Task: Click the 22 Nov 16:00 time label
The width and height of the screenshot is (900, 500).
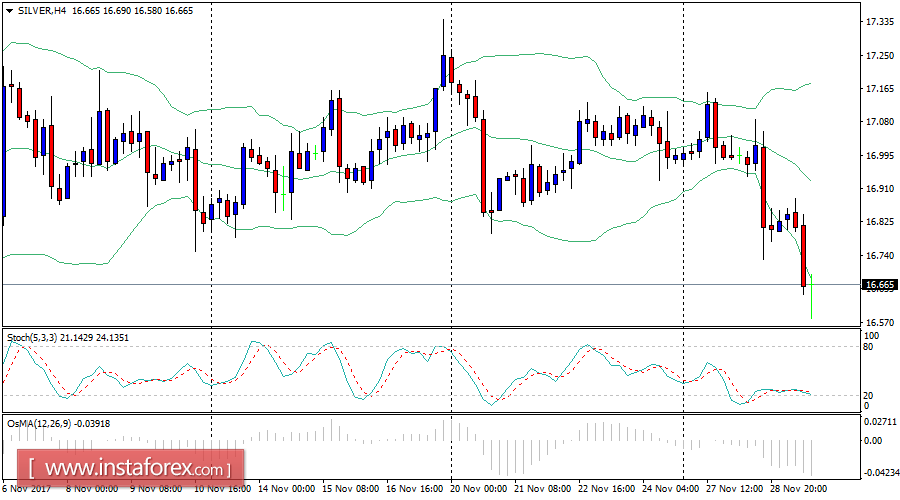Action: tap(606, 489)
